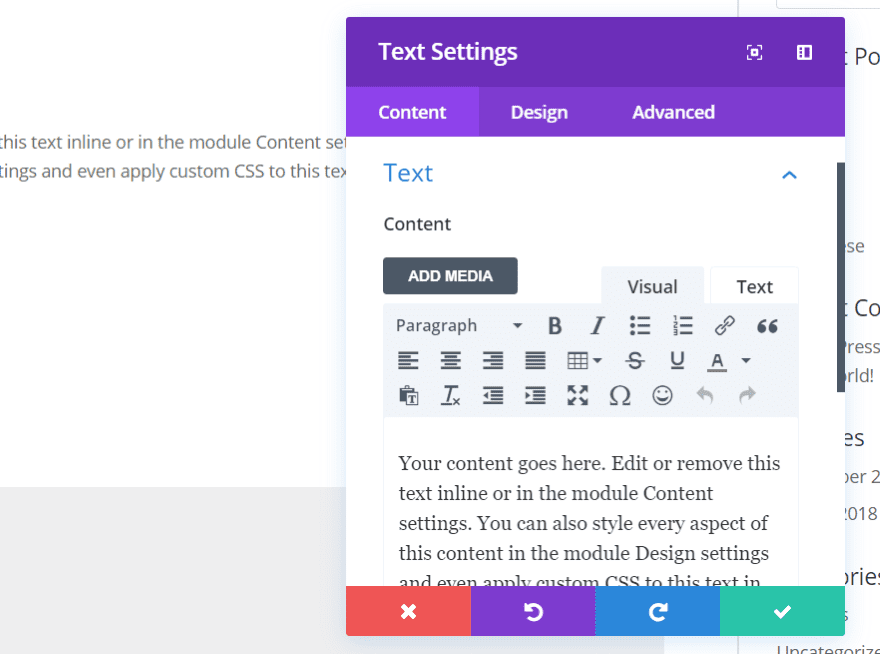Viewport: 880px width, 654px height.
Task: Decrease the indent
Action: 493,396
